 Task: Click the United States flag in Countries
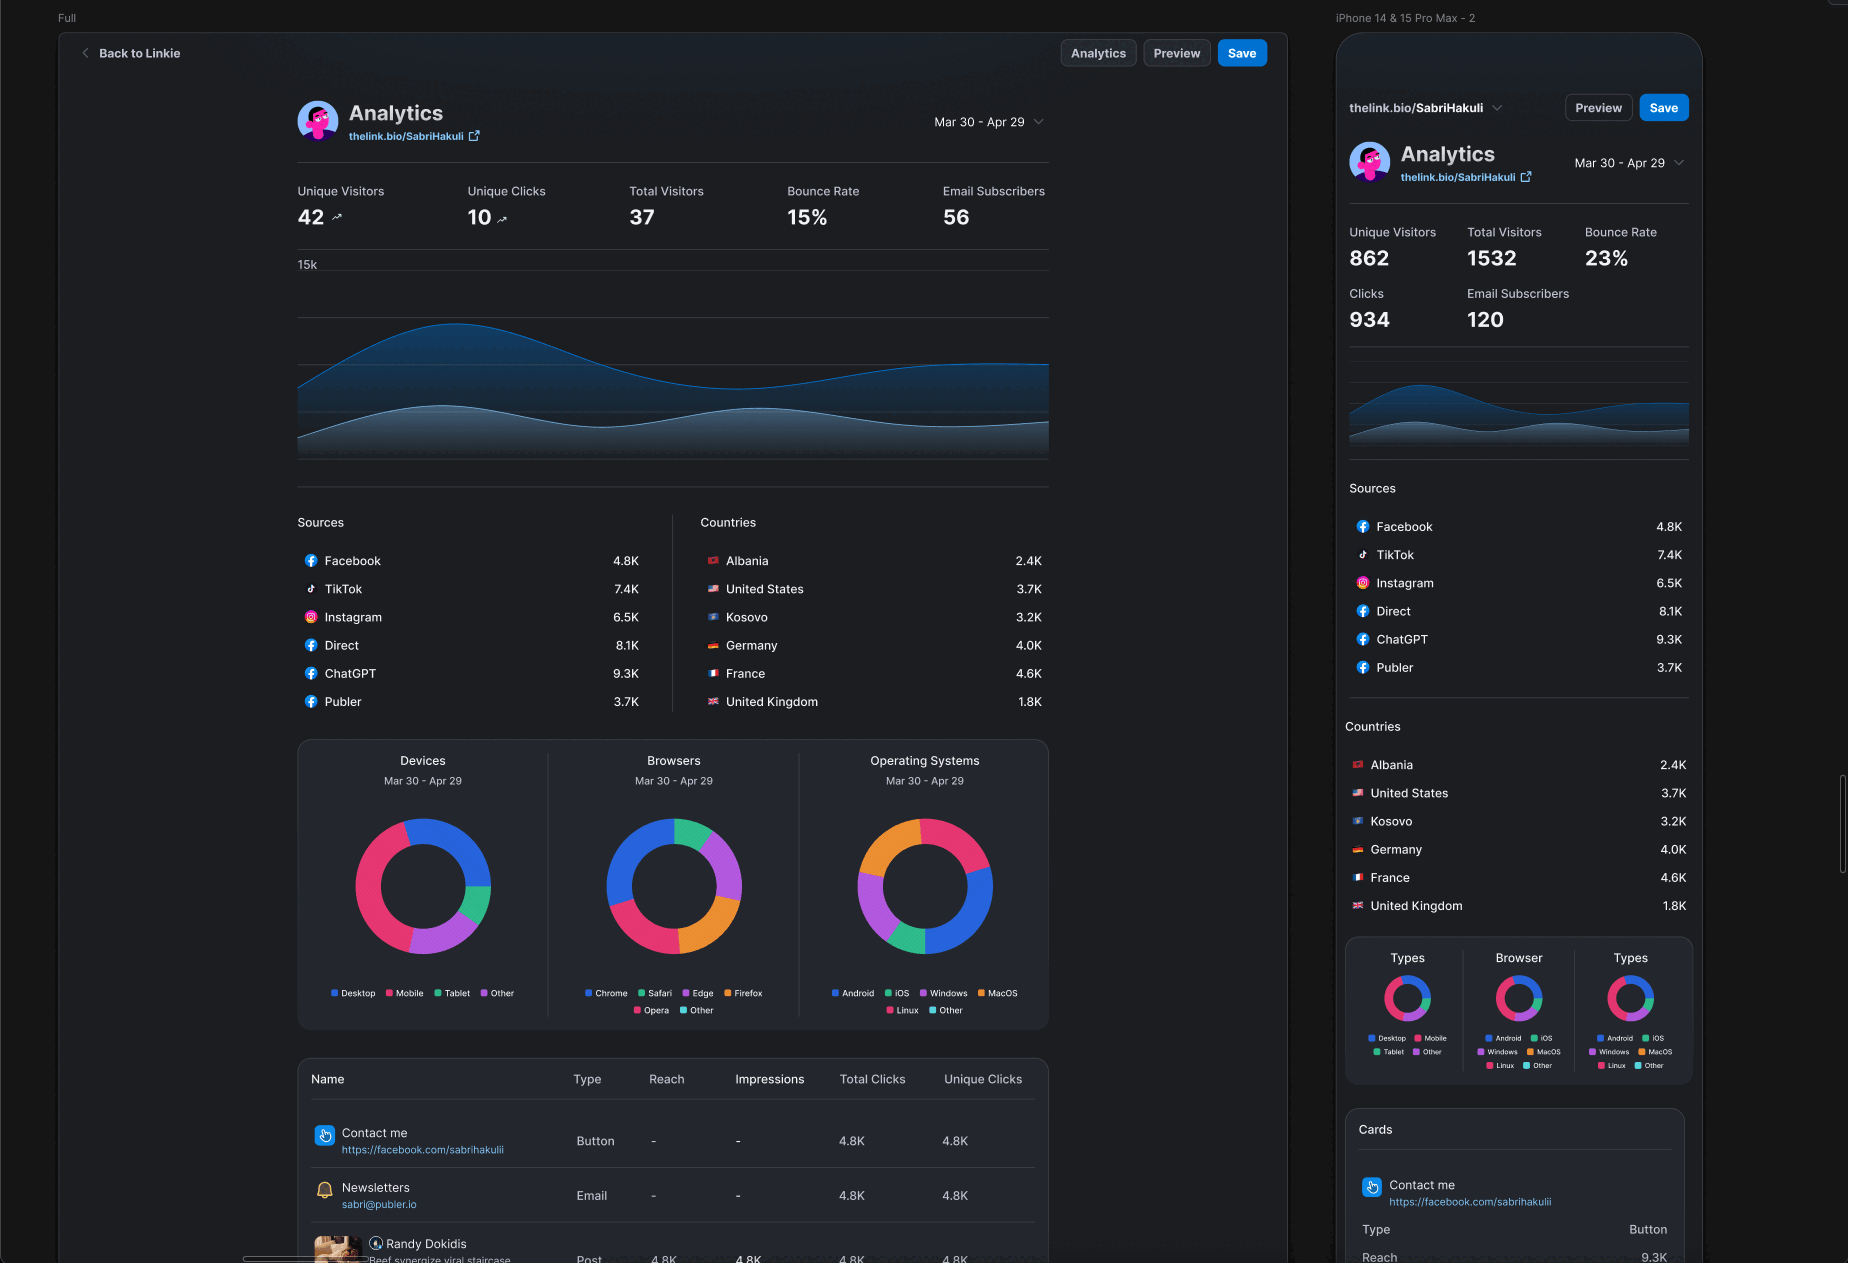712,589
